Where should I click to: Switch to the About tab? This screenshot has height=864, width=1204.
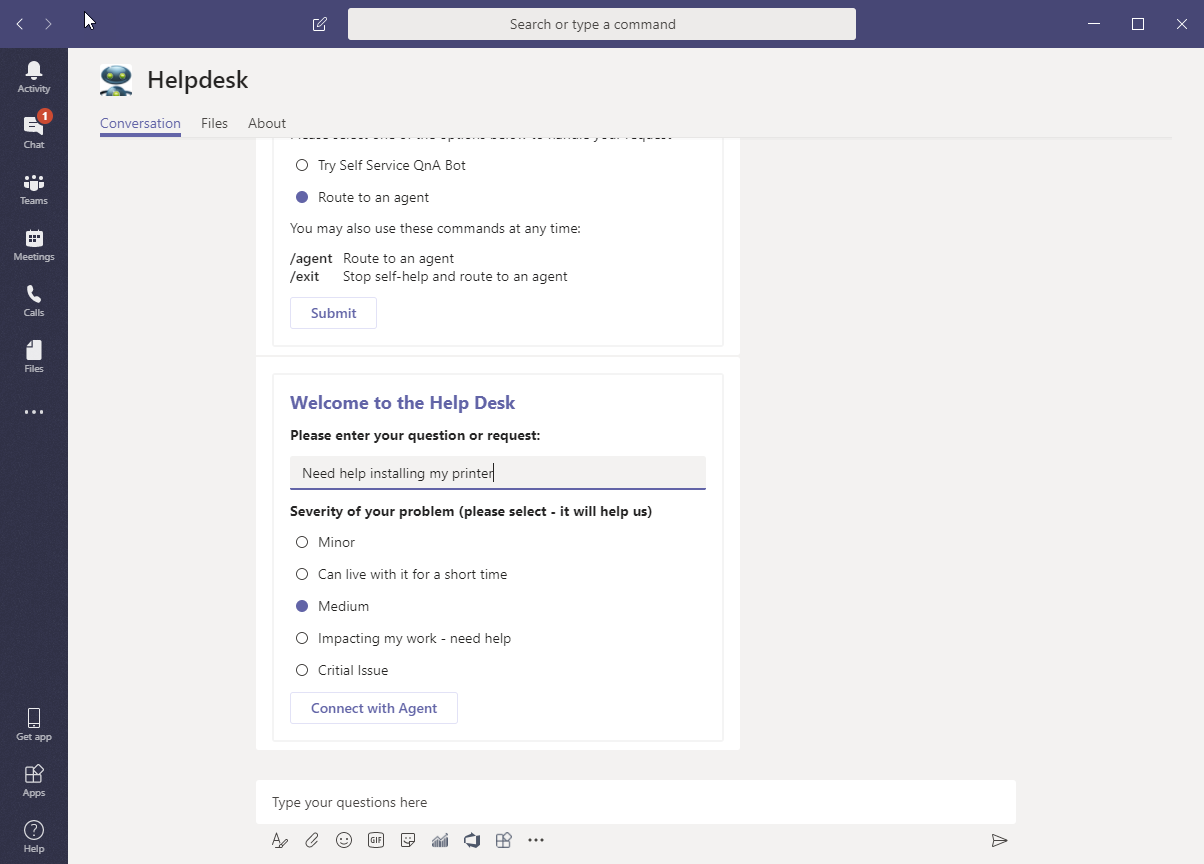(x=267, y=123)
